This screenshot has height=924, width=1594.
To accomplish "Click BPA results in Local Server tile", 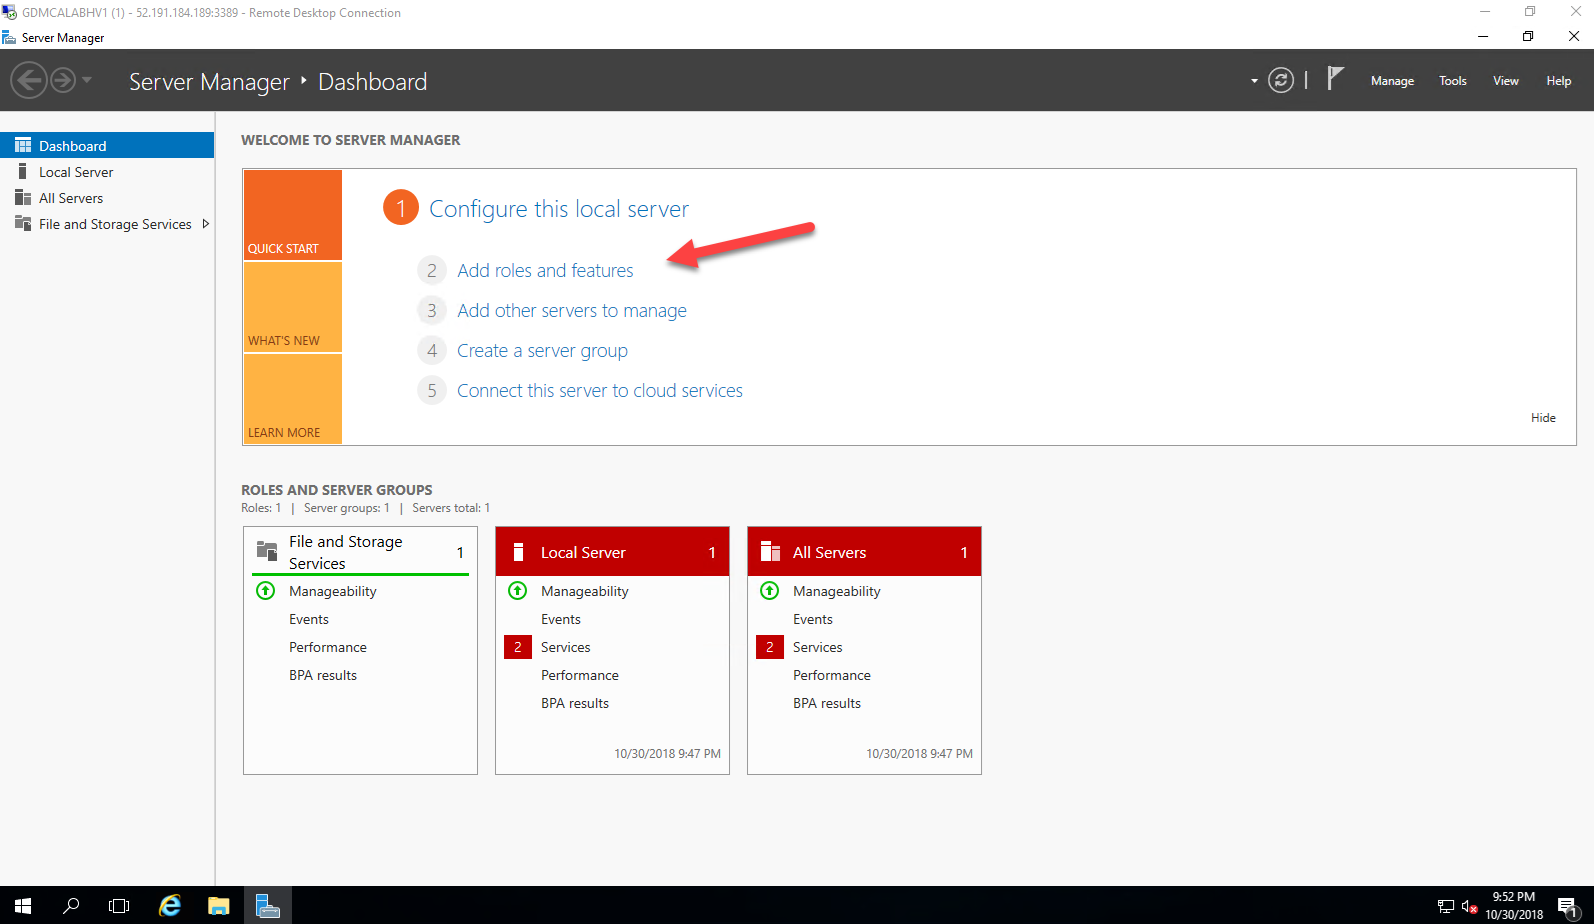I will point(575,703).
